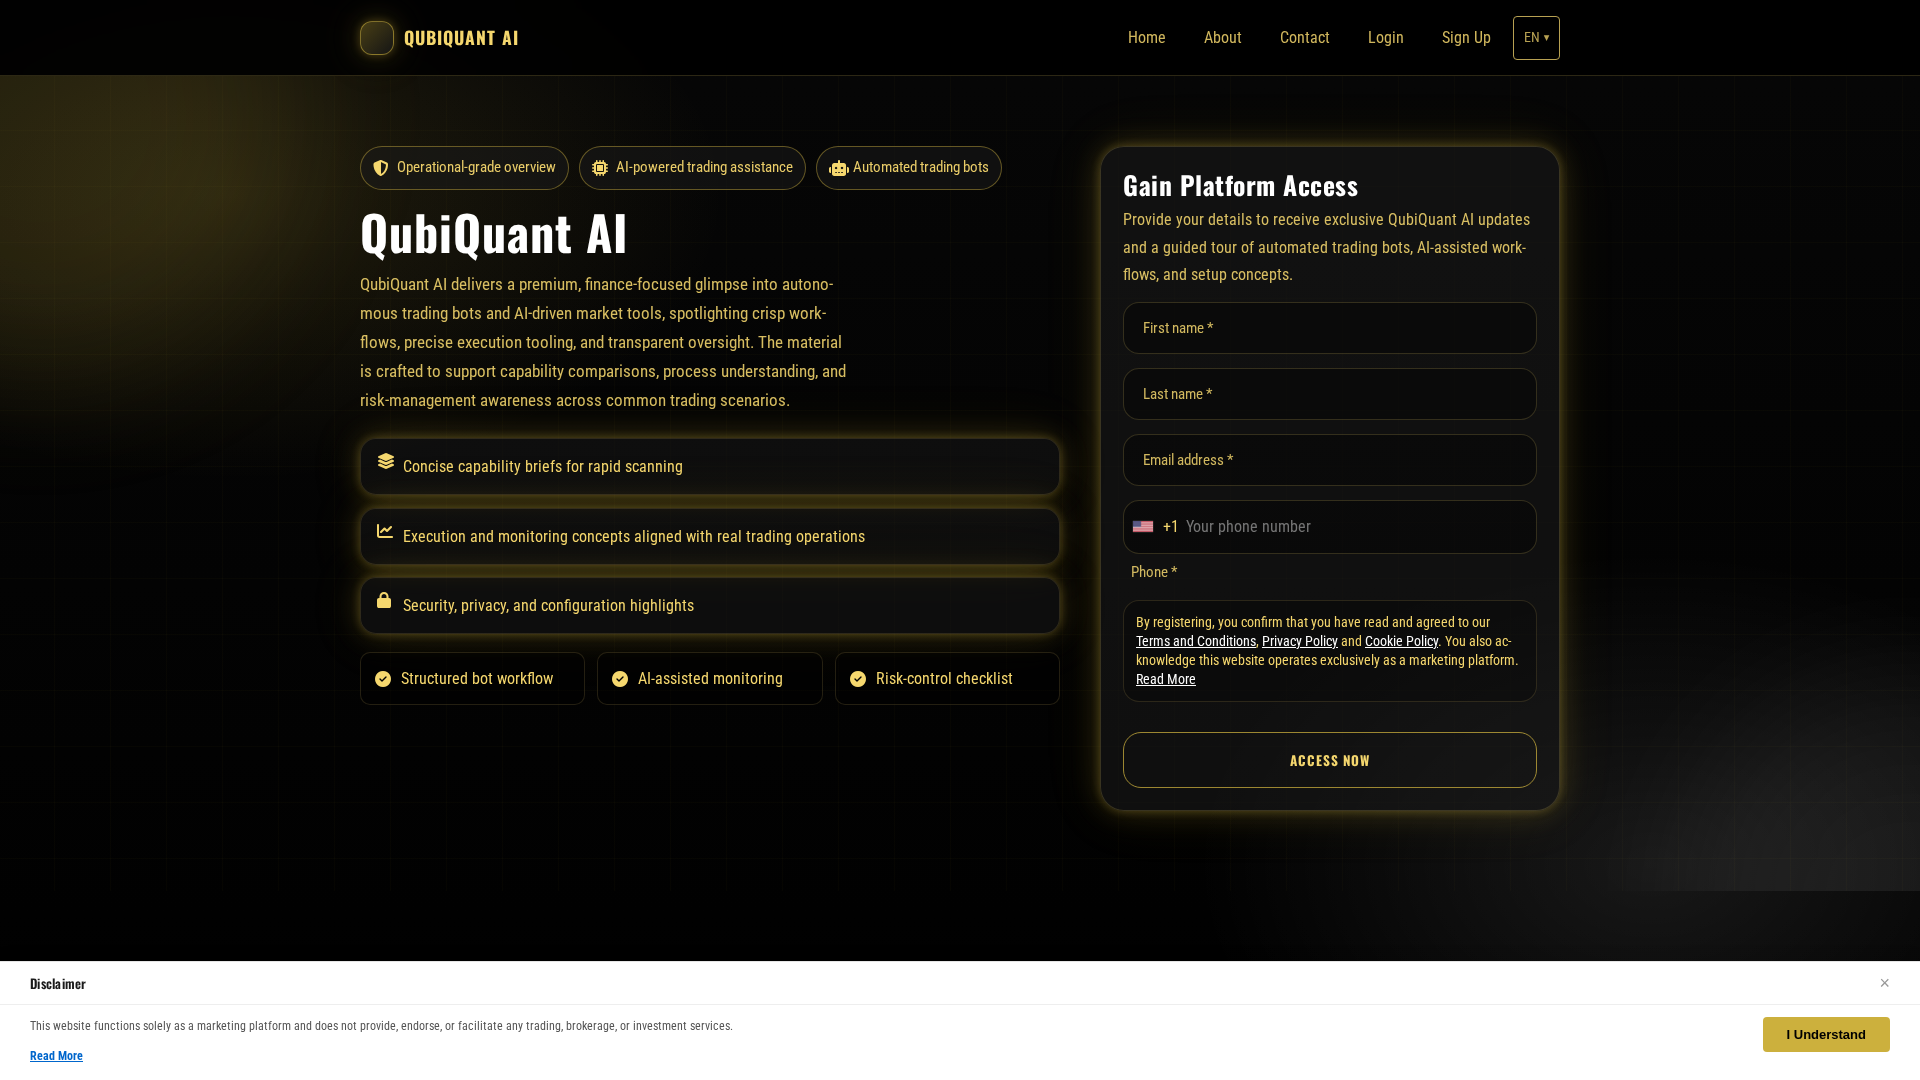Select the AI-powered trading assistance pill
This screenshot has height=1080, width=1920.
pos(692,168)
